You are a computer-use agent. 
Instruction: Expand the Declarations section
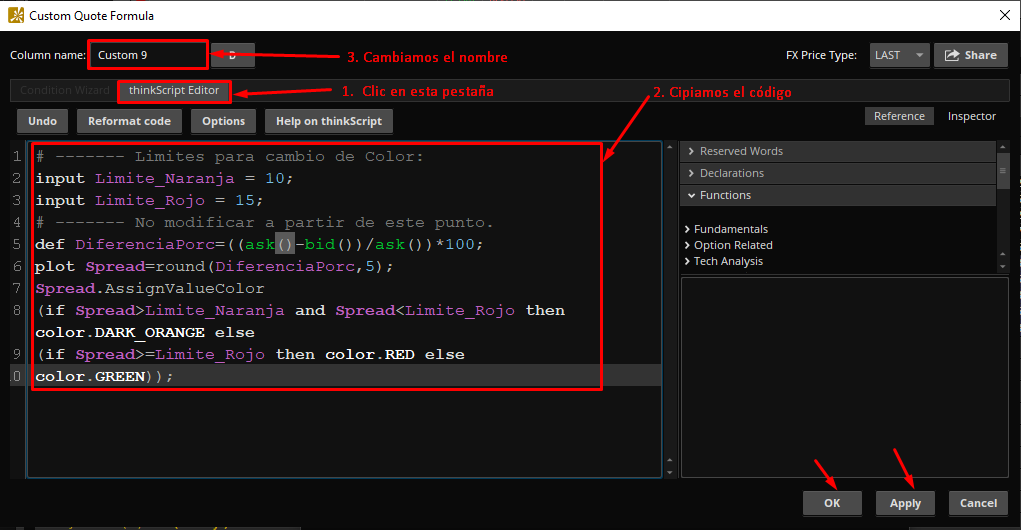[x=838, y=173]
